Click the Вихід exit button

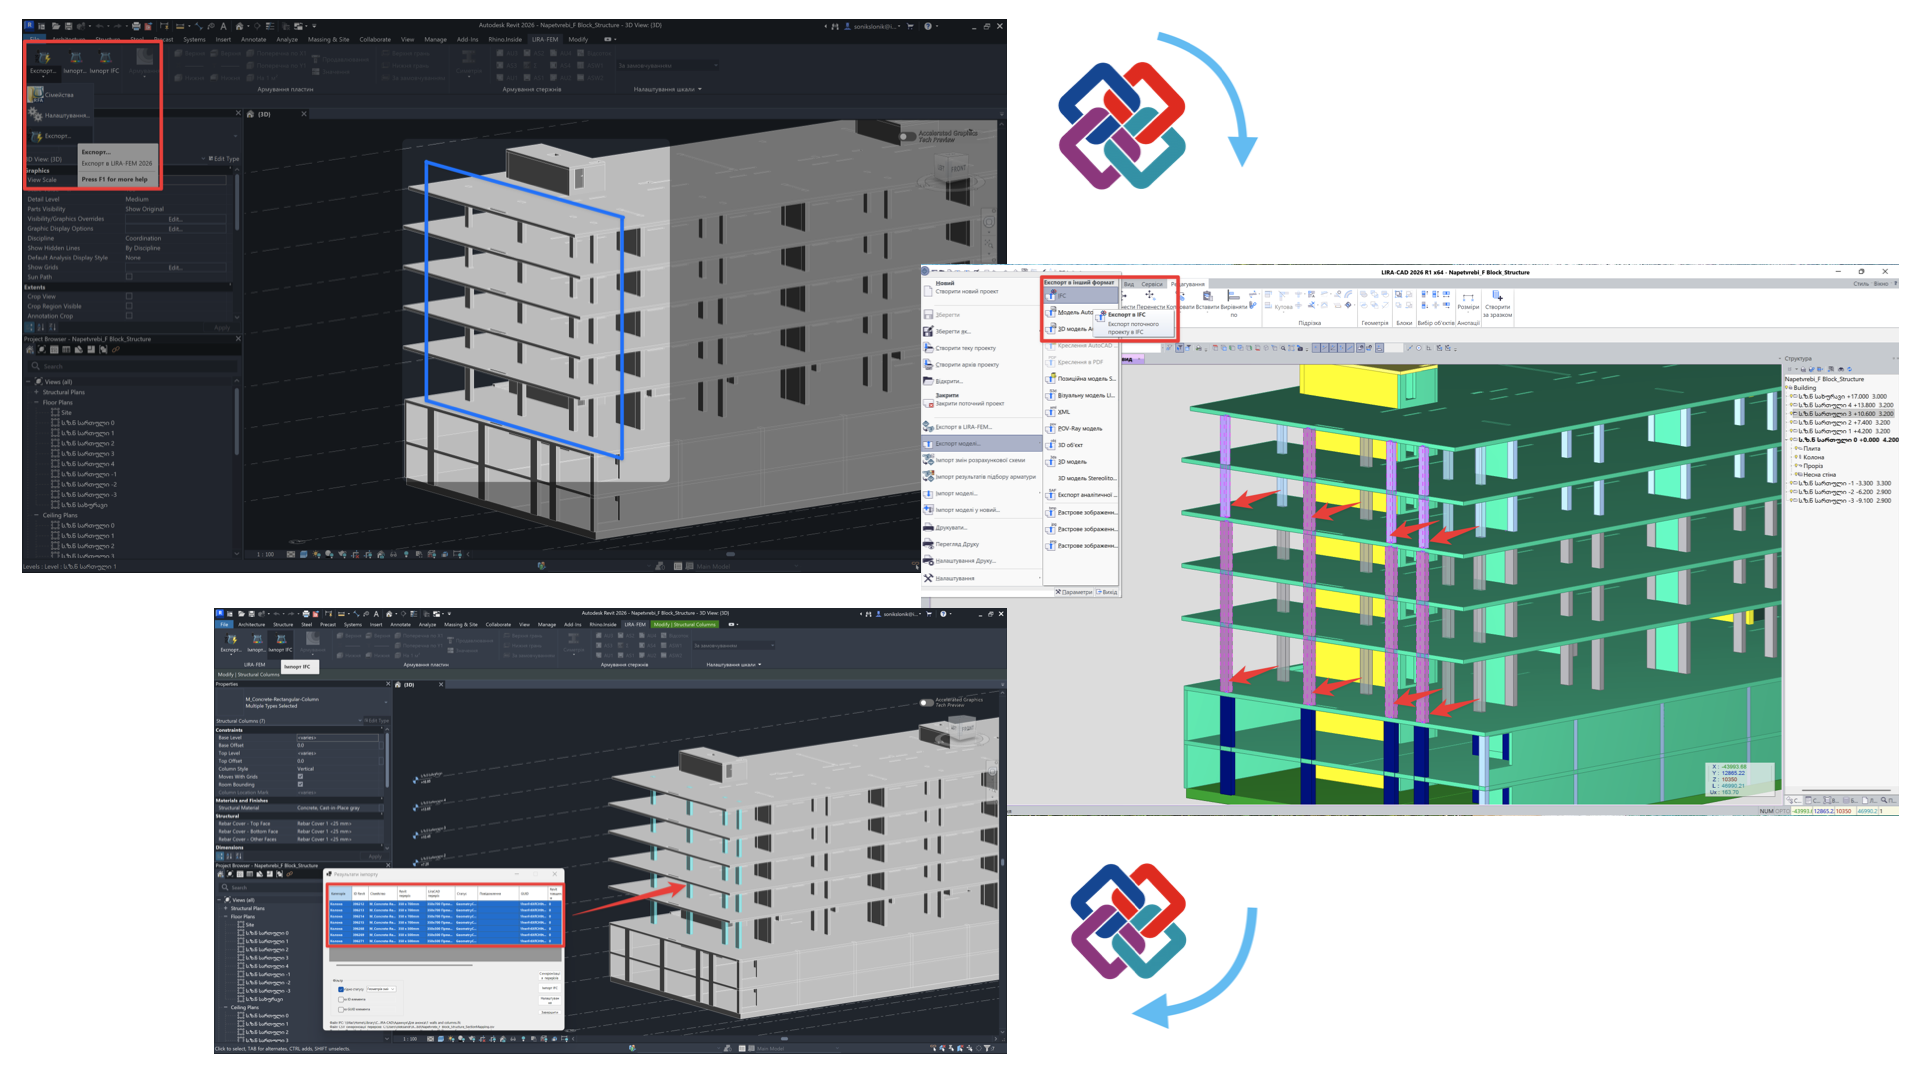[x=1107, y=592]
